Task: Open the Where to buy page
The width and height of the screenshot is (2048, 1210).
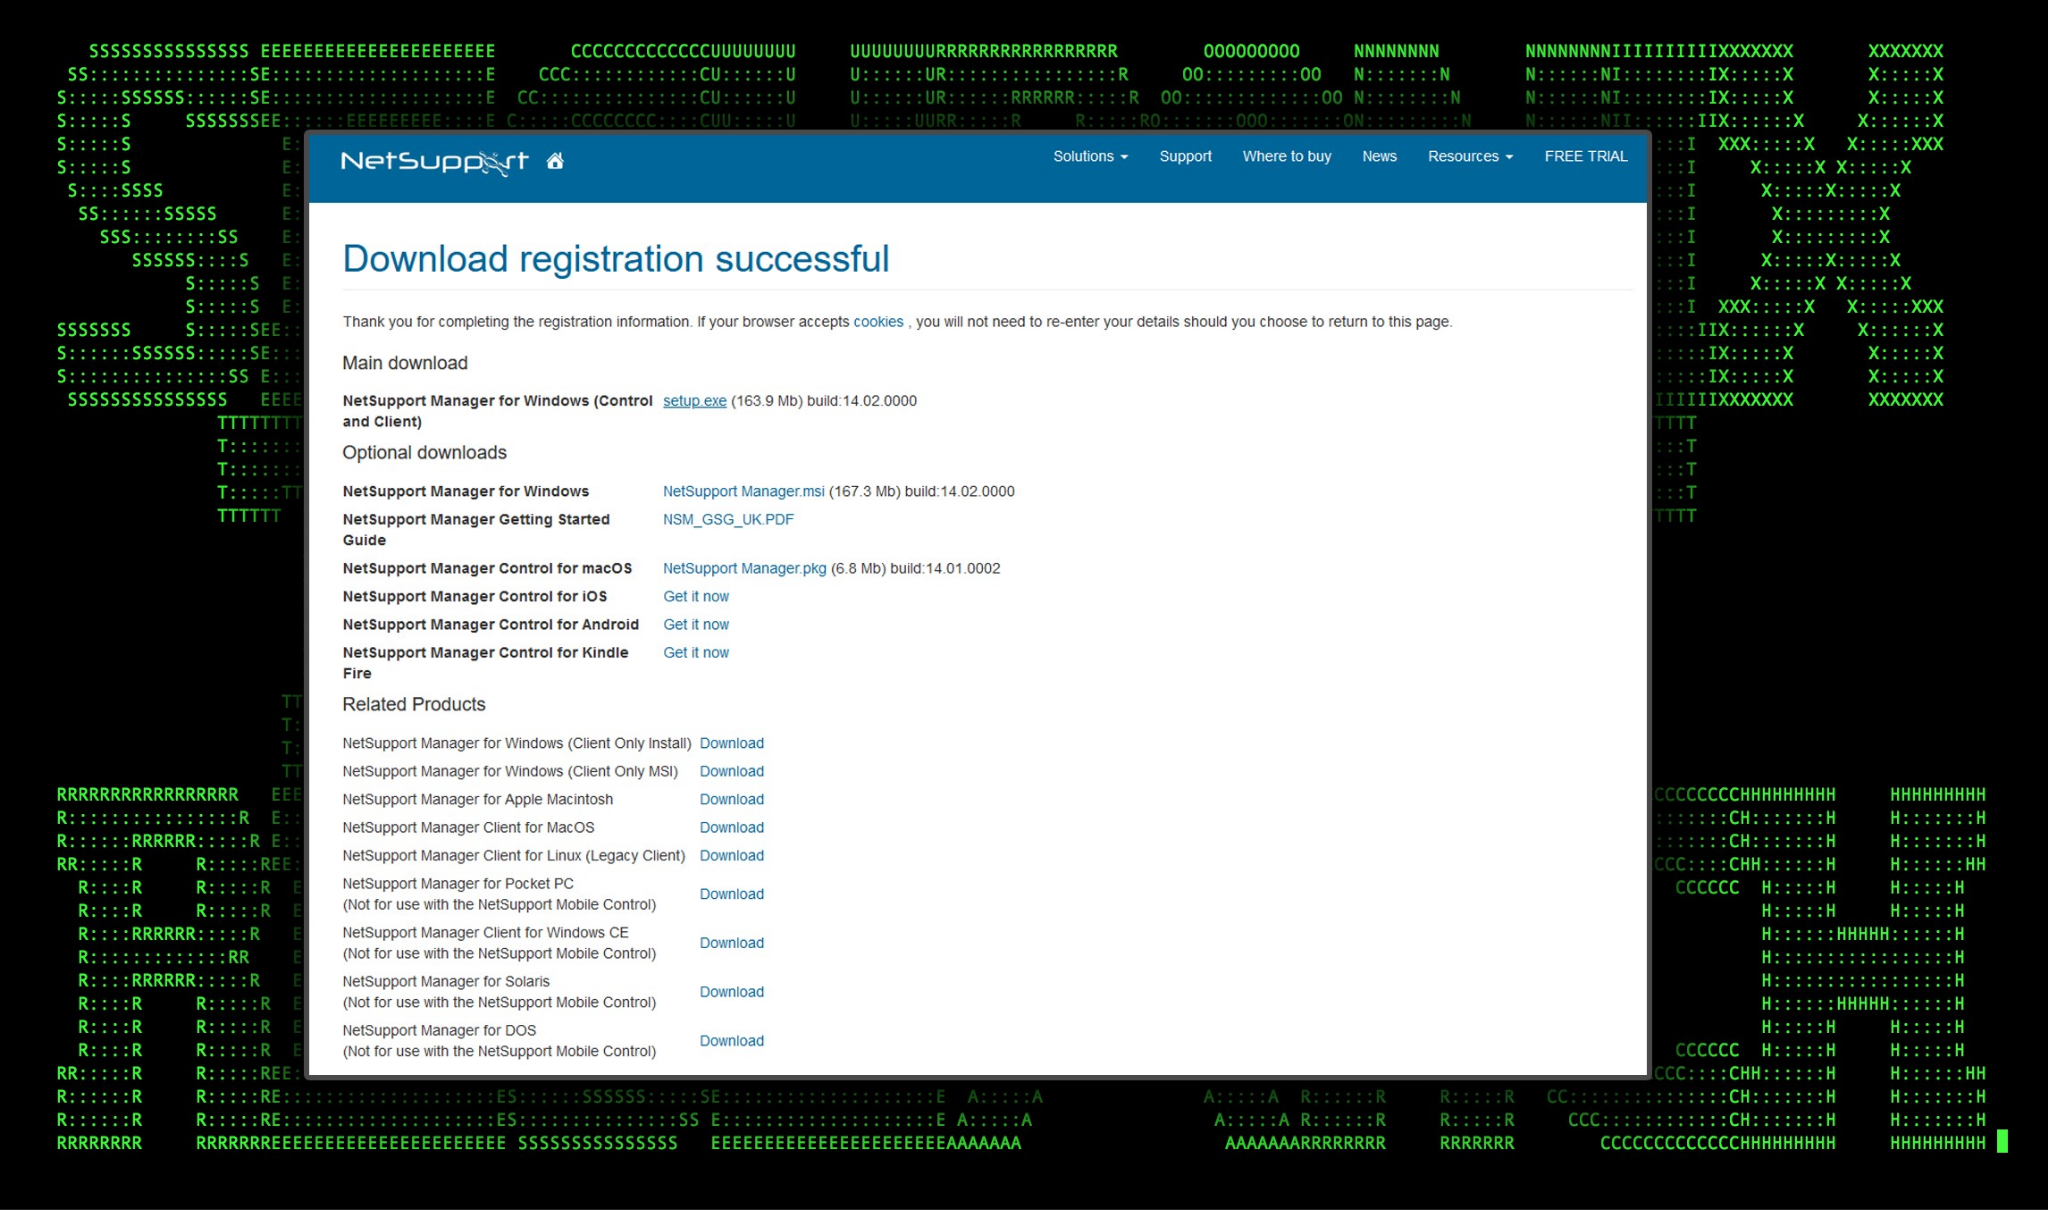Action: click(1286, 156)
